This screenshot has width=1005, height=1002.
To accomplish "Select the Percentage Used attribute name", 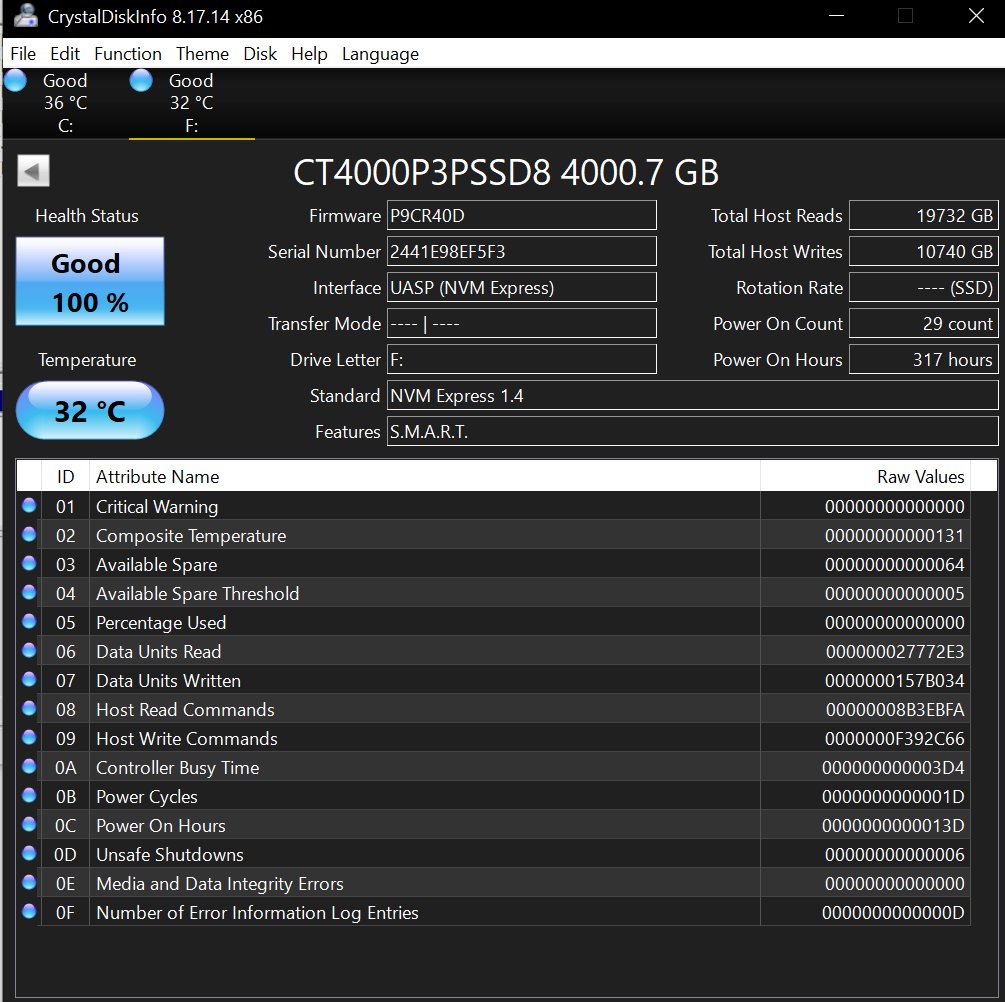I will (x=161, y=622).
